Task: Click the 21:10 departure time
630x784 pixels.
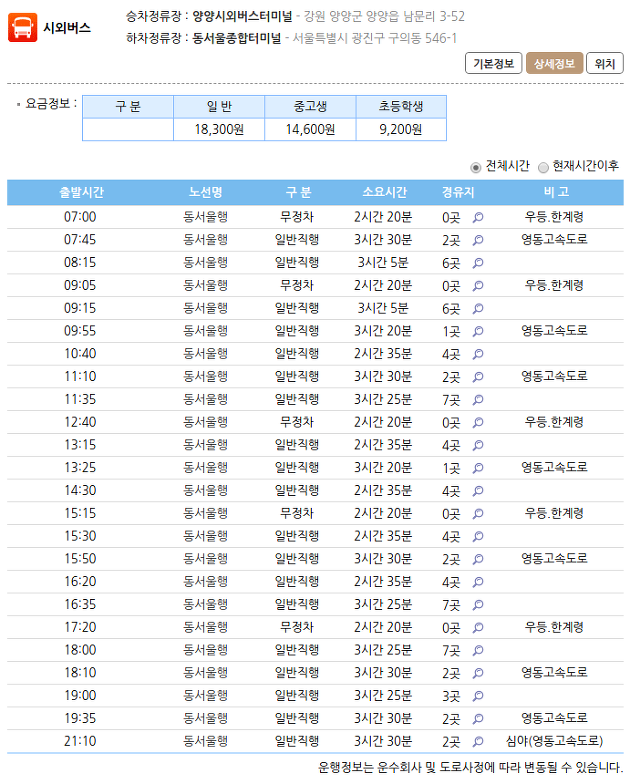Action: [80, 742]
